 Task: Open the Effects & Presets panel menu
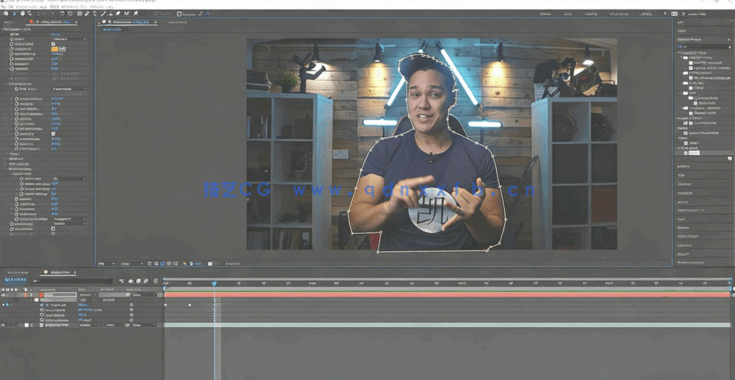coord(729,39)
